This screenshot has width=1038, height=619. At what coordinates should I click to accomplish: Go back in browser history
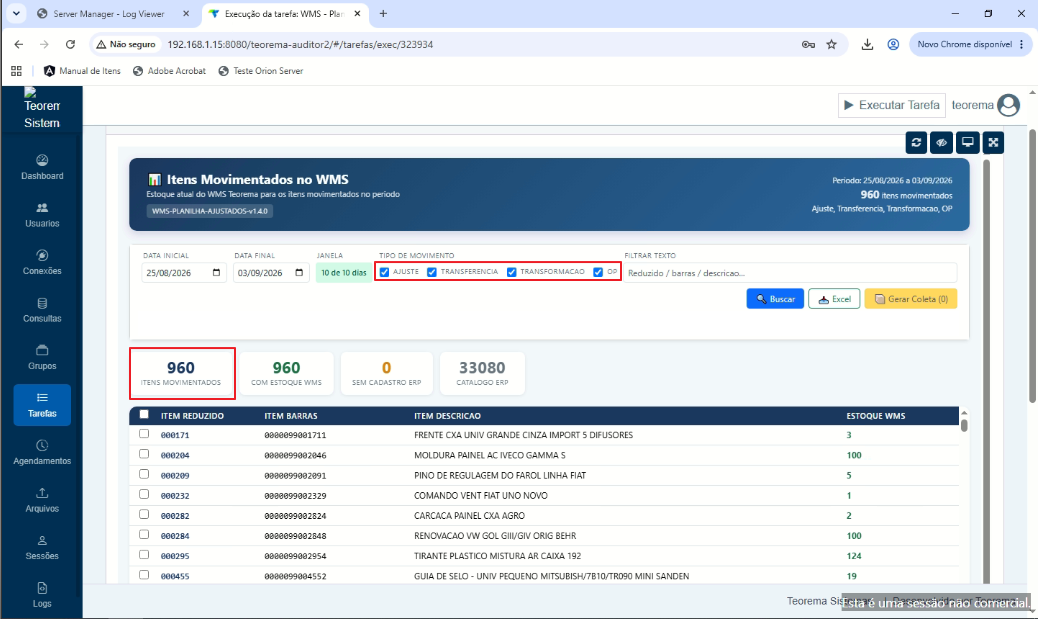click(x=19, y=44)
